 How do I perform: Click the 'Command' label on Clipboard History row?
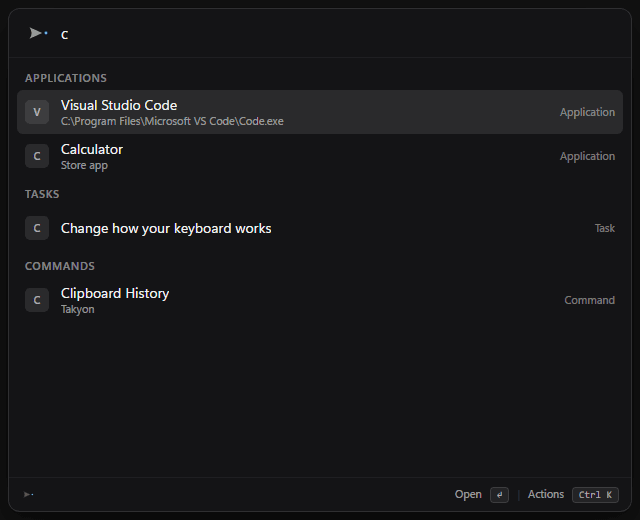point(589,300)
